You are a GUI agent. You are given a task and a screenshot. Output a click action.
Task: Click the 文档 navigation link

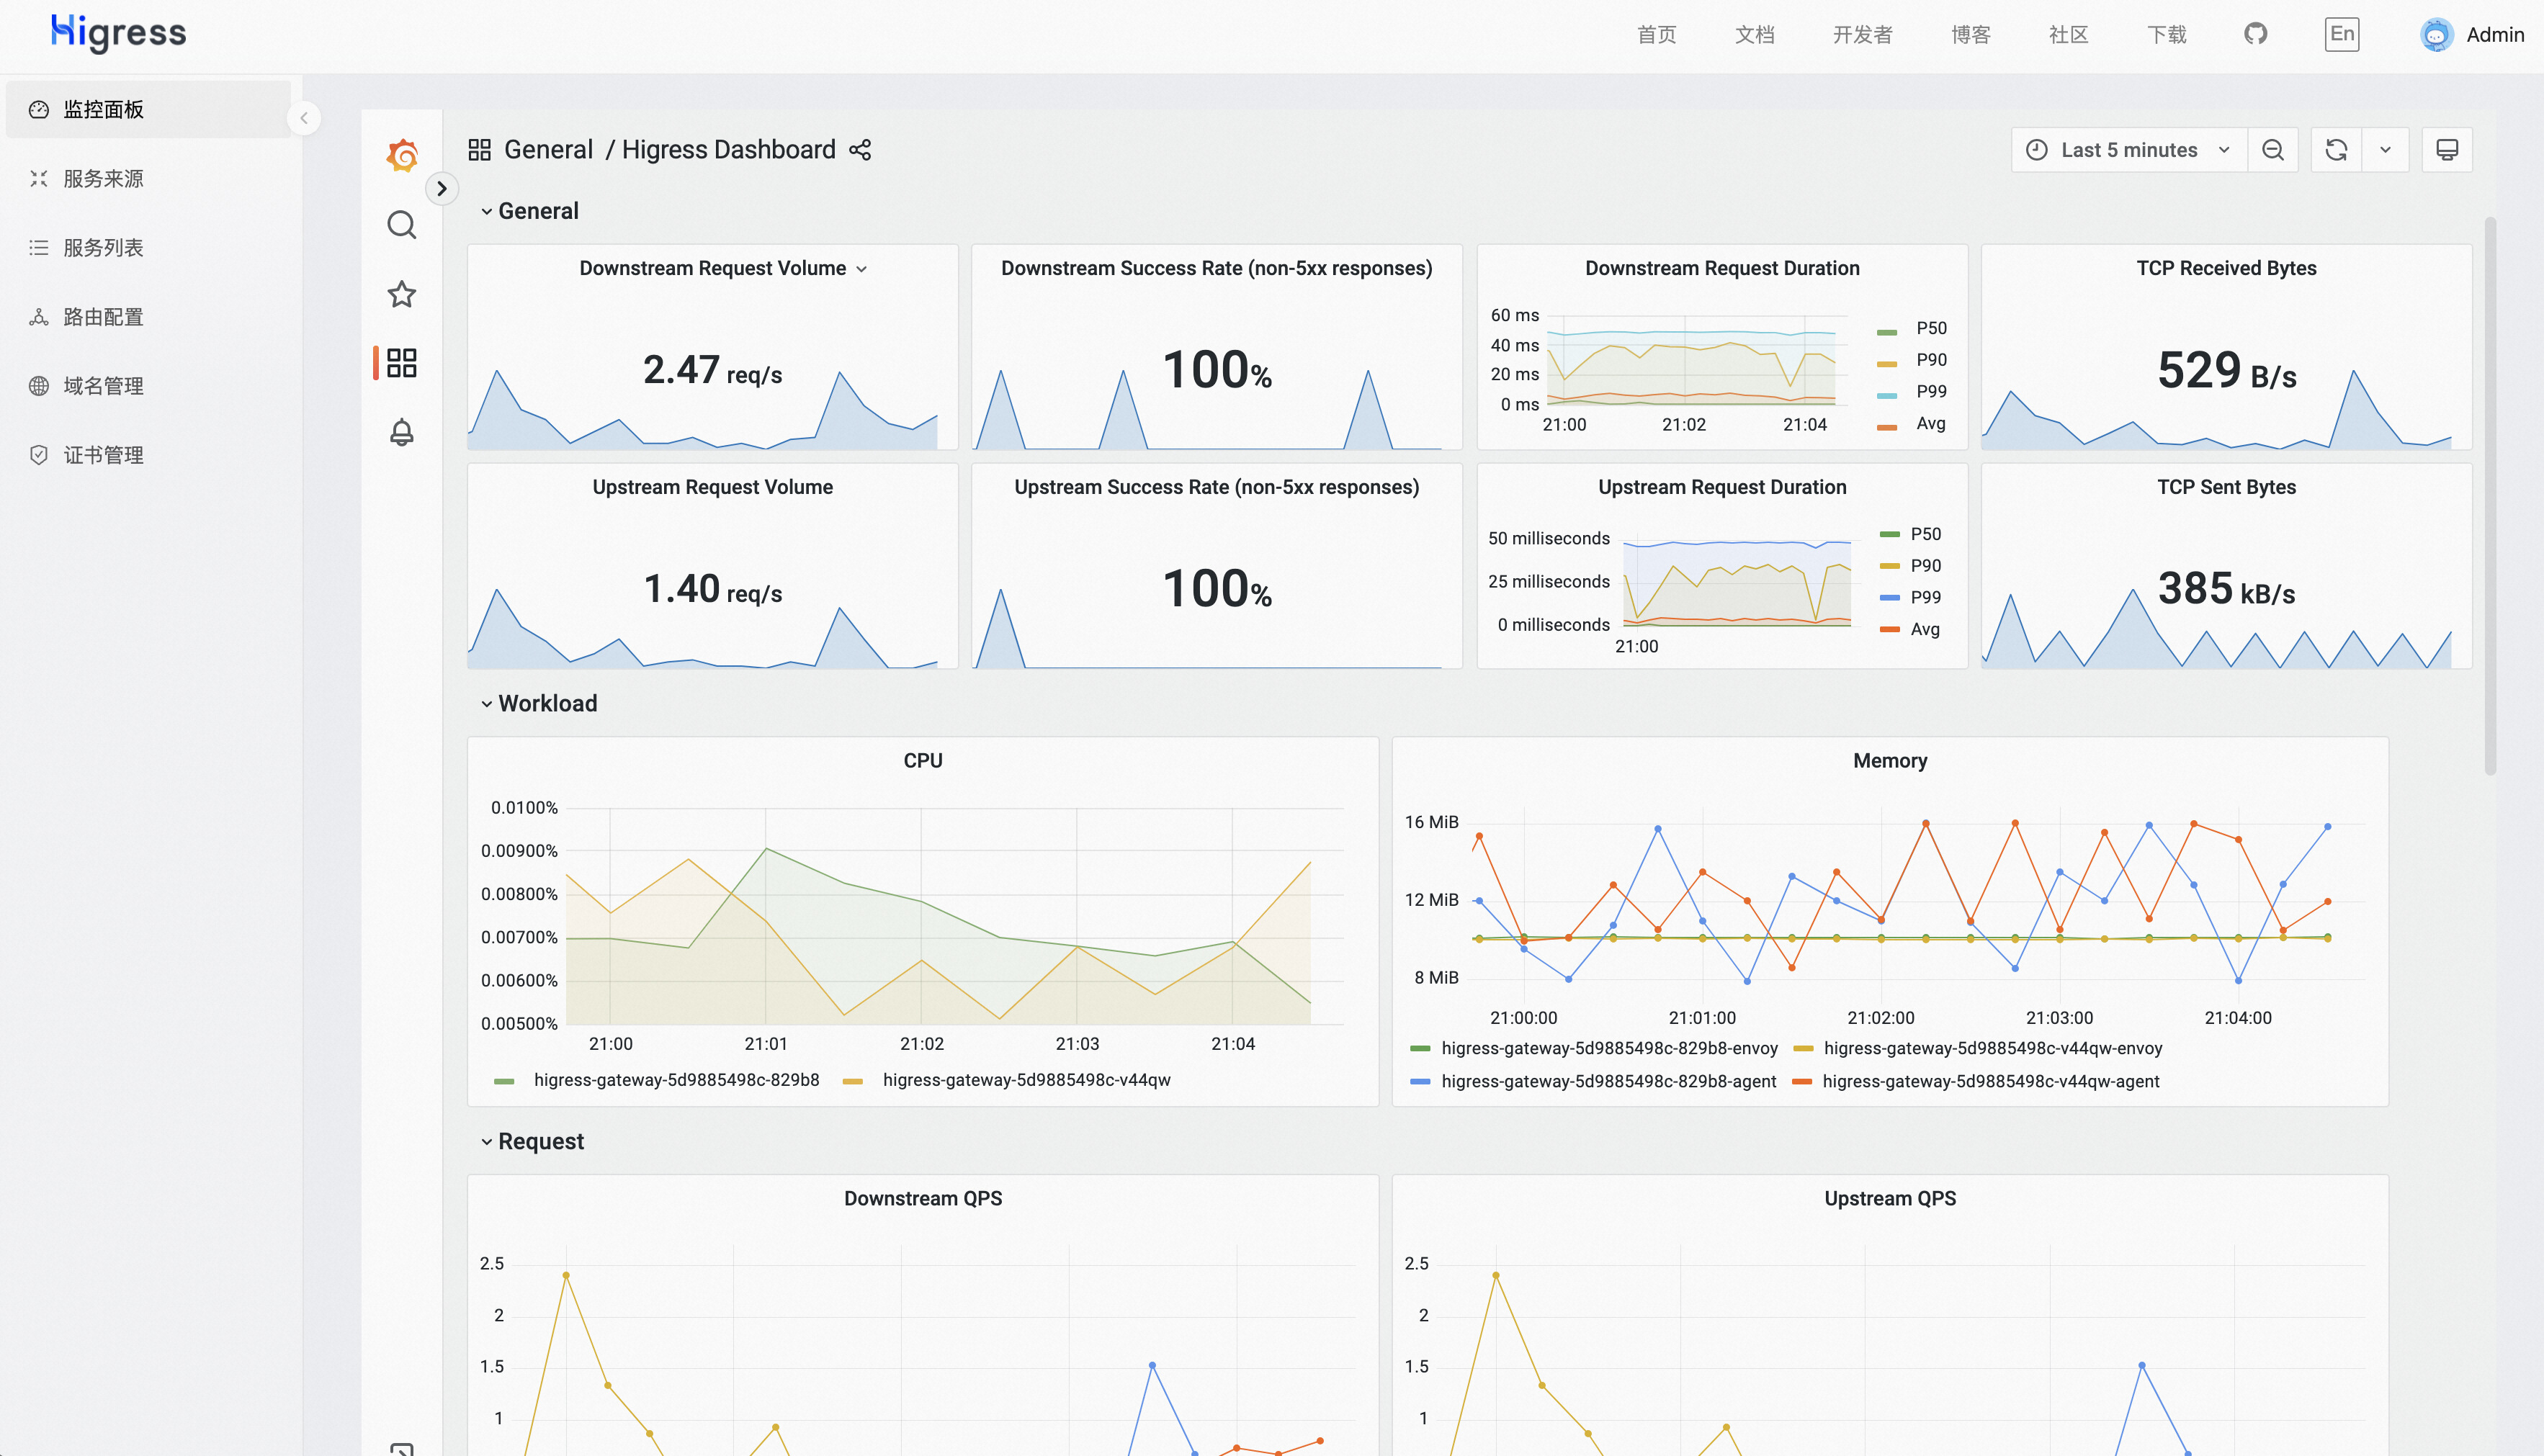point(1754,35)
